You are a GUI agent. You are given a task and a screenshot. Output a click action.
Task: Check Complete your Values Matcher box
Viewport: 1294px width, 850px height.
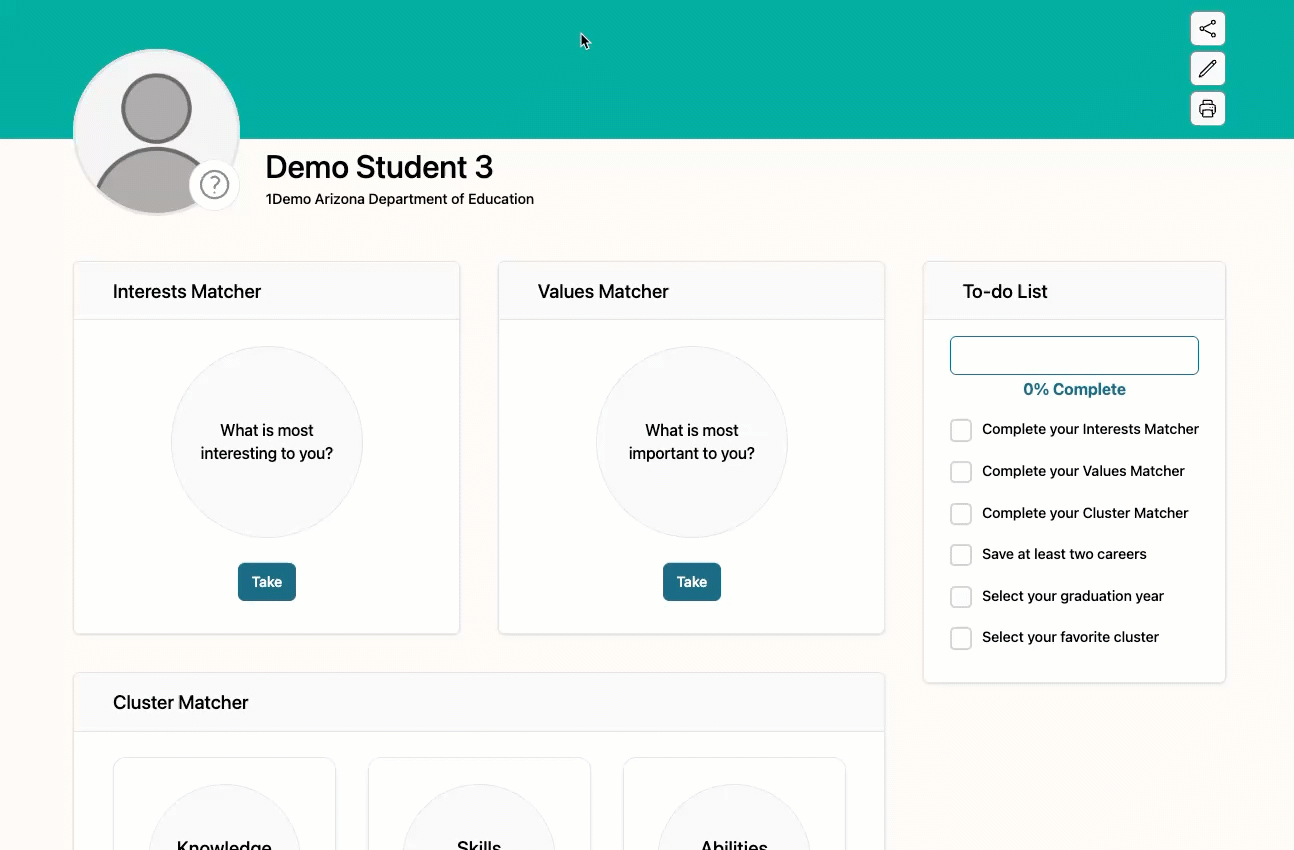click(x=961, y=472)
